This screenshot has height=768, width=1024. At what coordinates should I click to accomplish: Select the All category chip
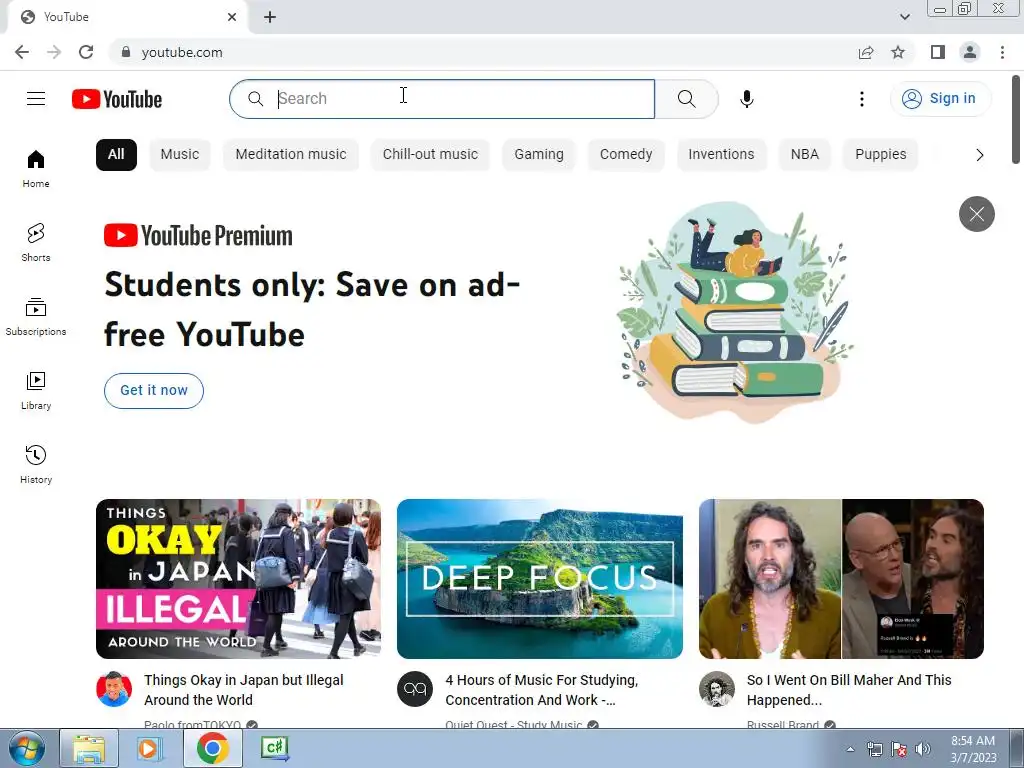pyautogui.click(x=116, y=155)
